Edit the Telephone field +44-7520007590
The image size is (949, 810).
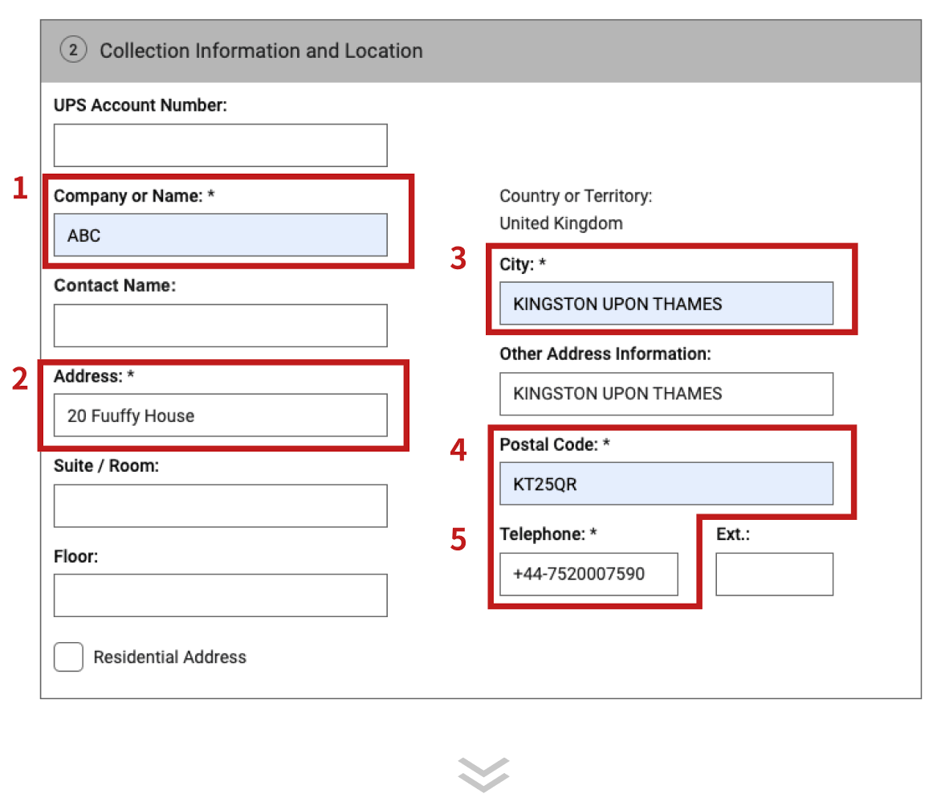pyautogui.click(x=588, y=574)
